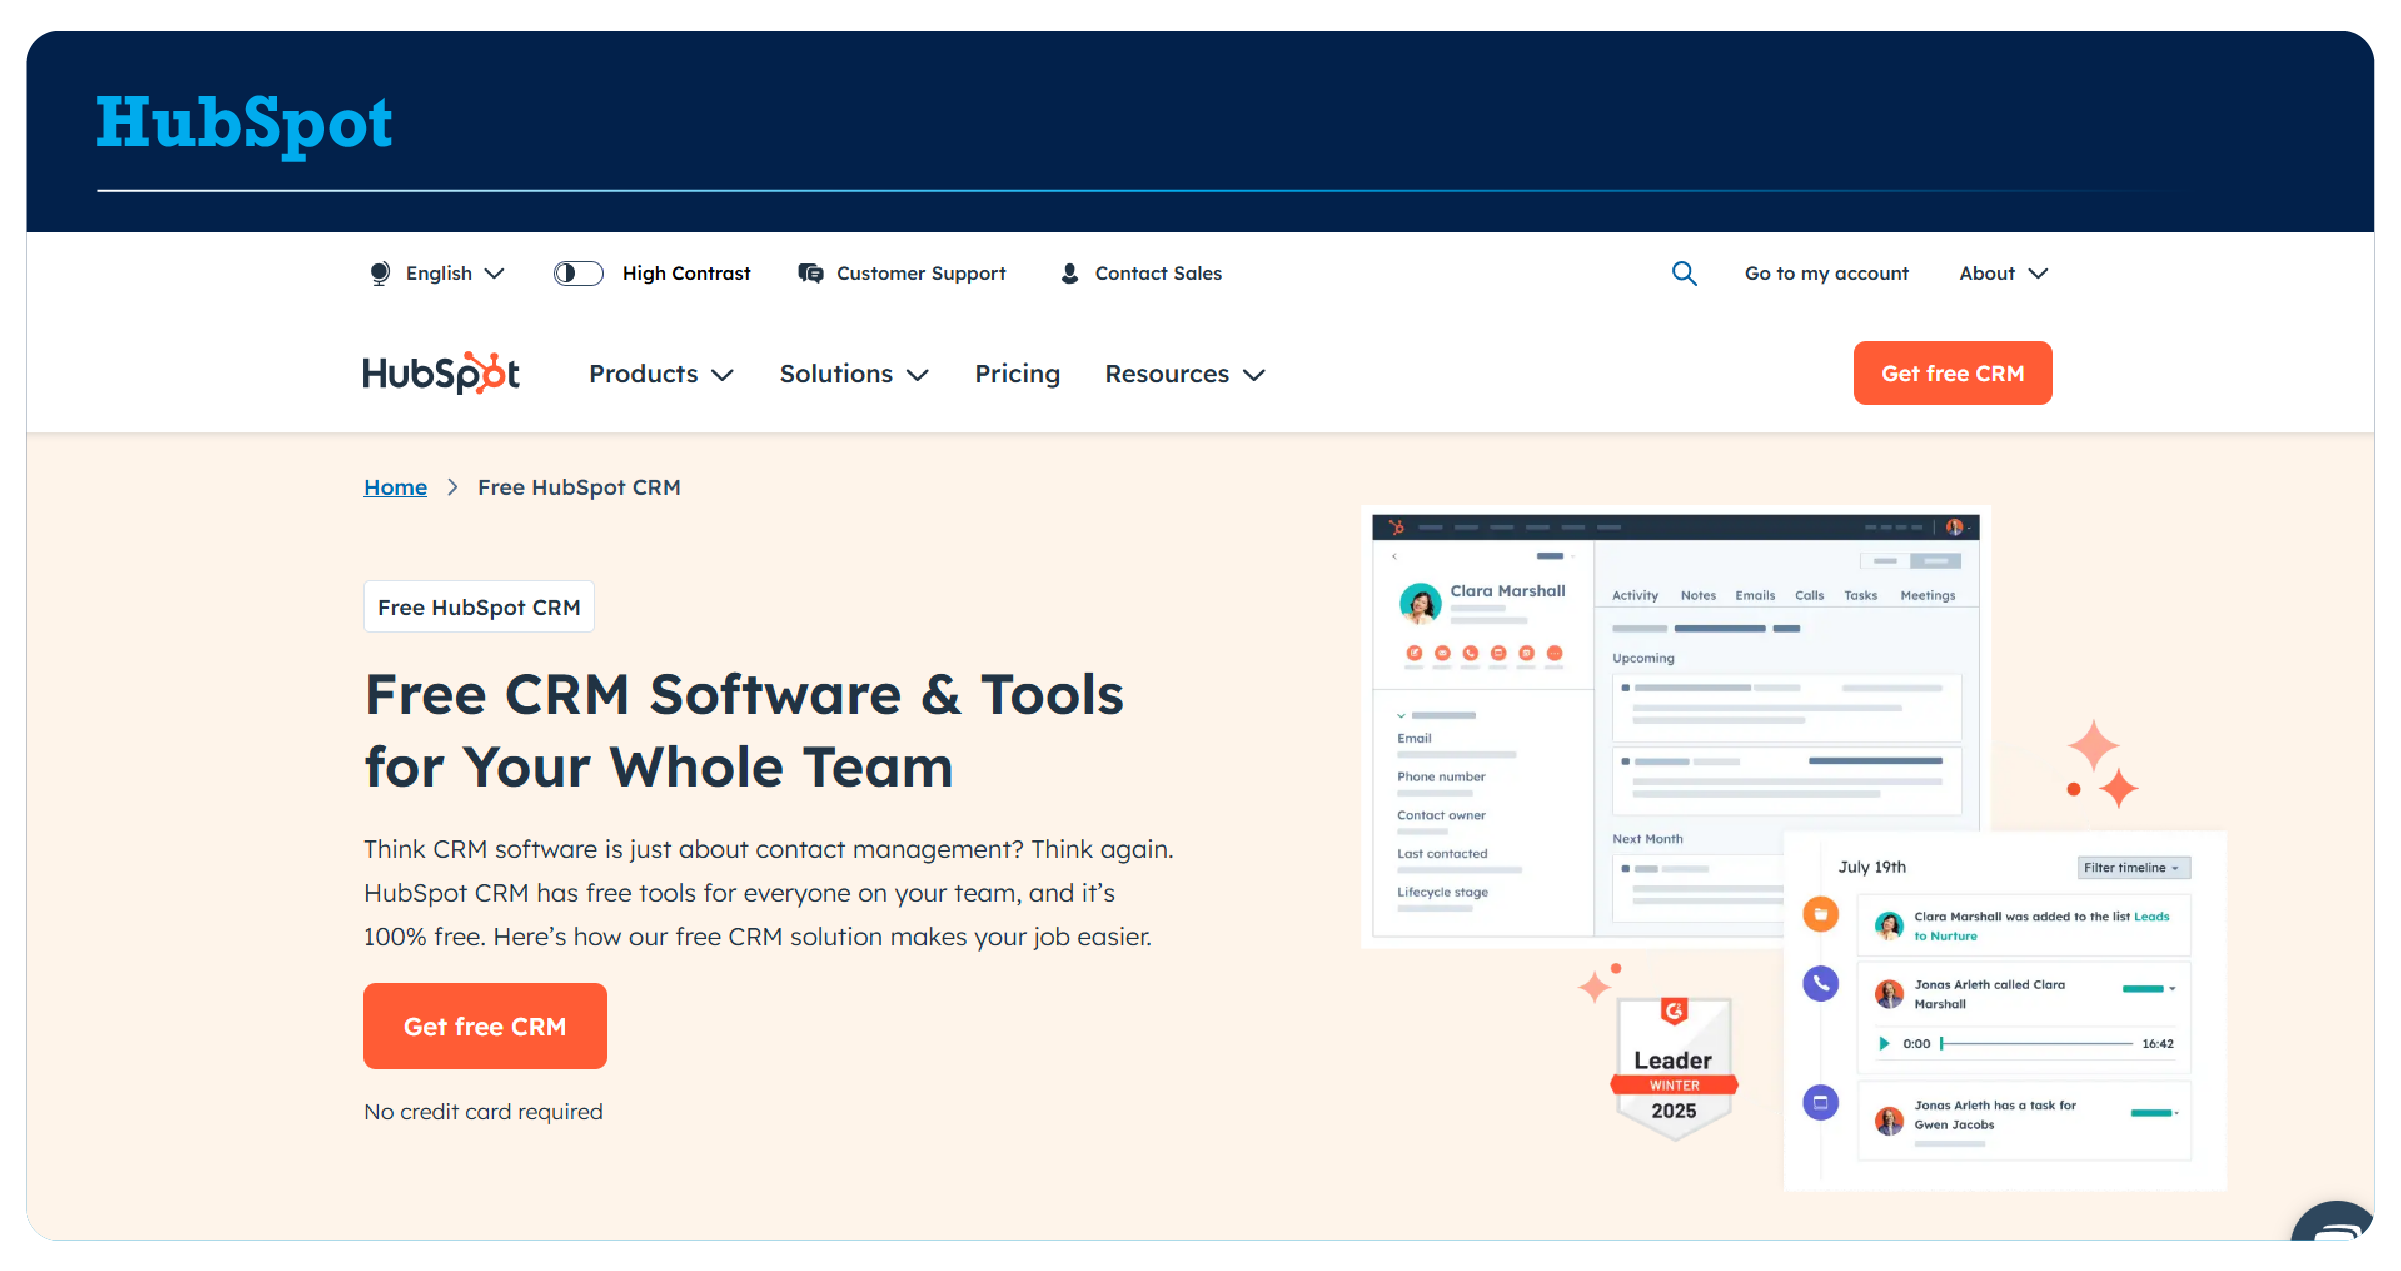Click the Next Month section label
Viewport: 2401px width, 1271px height.
point(1647,839)
